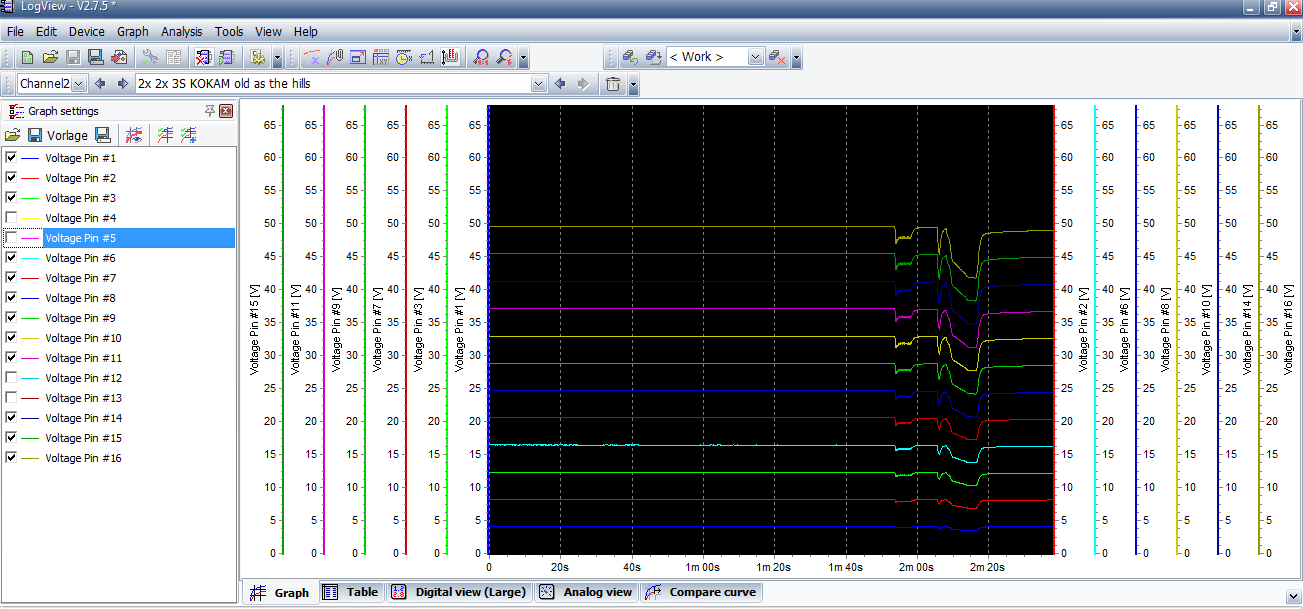Viewport: 1303px width, 609px height.
Task: Go to previous recording arrow after title box
Action: [x=560, y=84]
